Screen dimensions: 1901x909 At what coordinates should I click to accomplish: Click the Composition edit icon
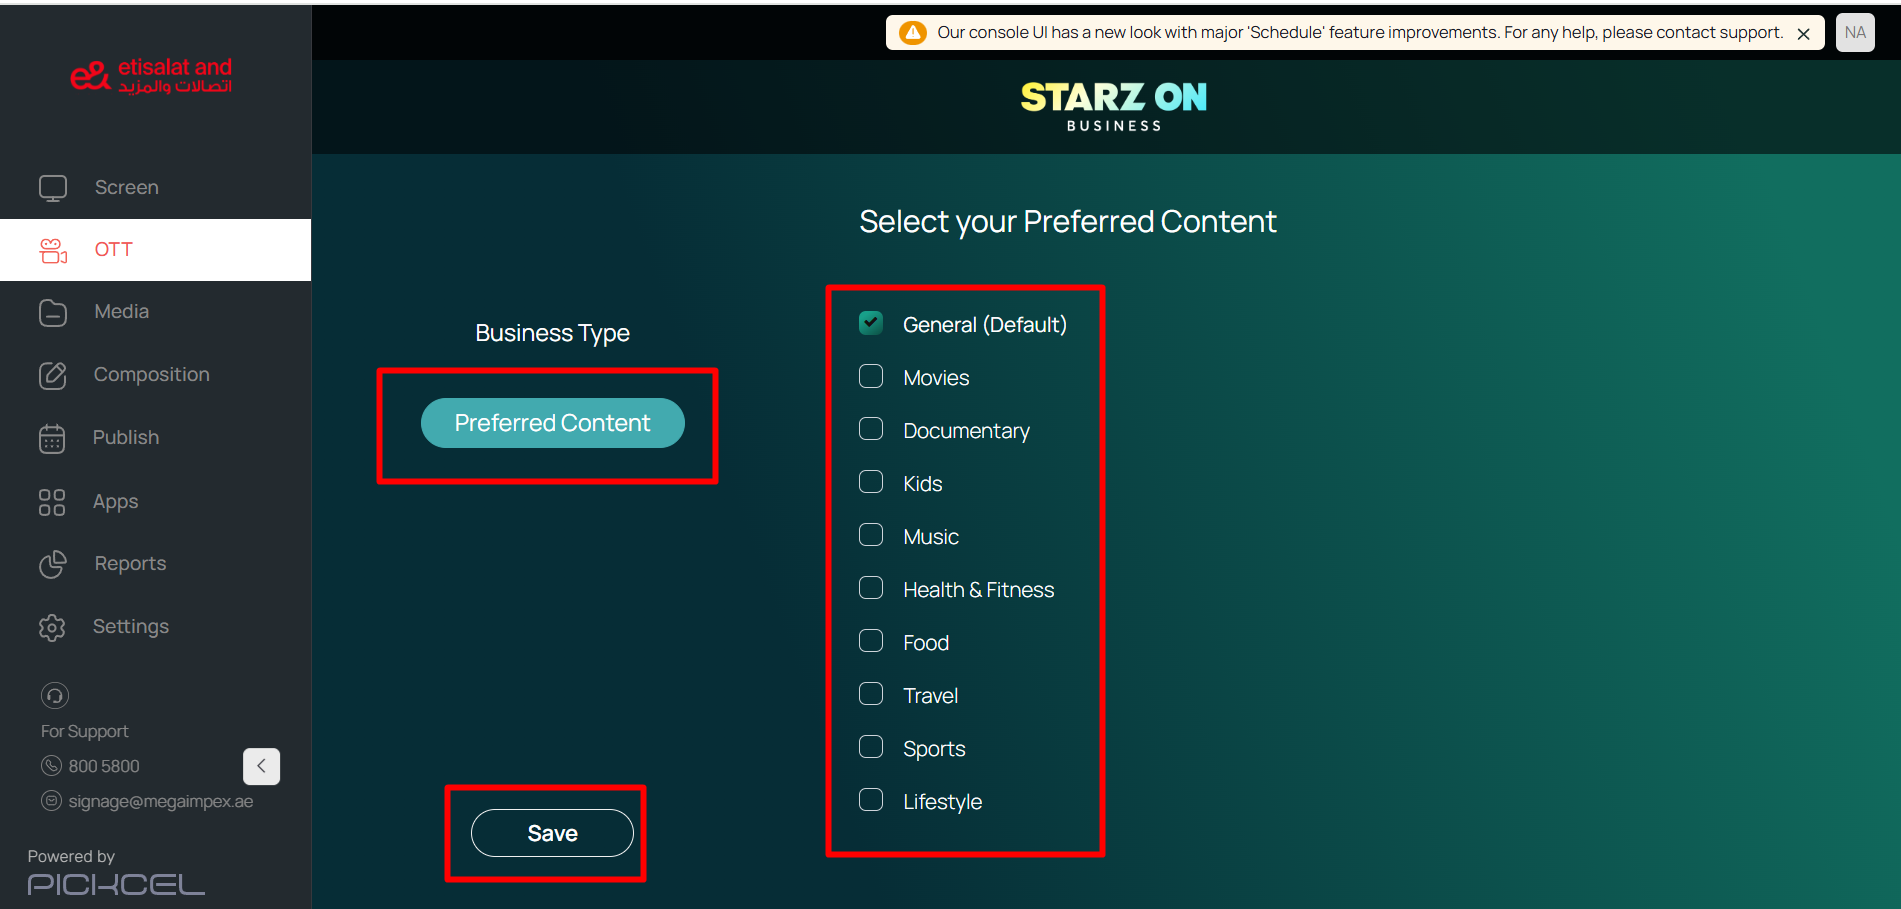pyautogui.click(x=53, y=376)
